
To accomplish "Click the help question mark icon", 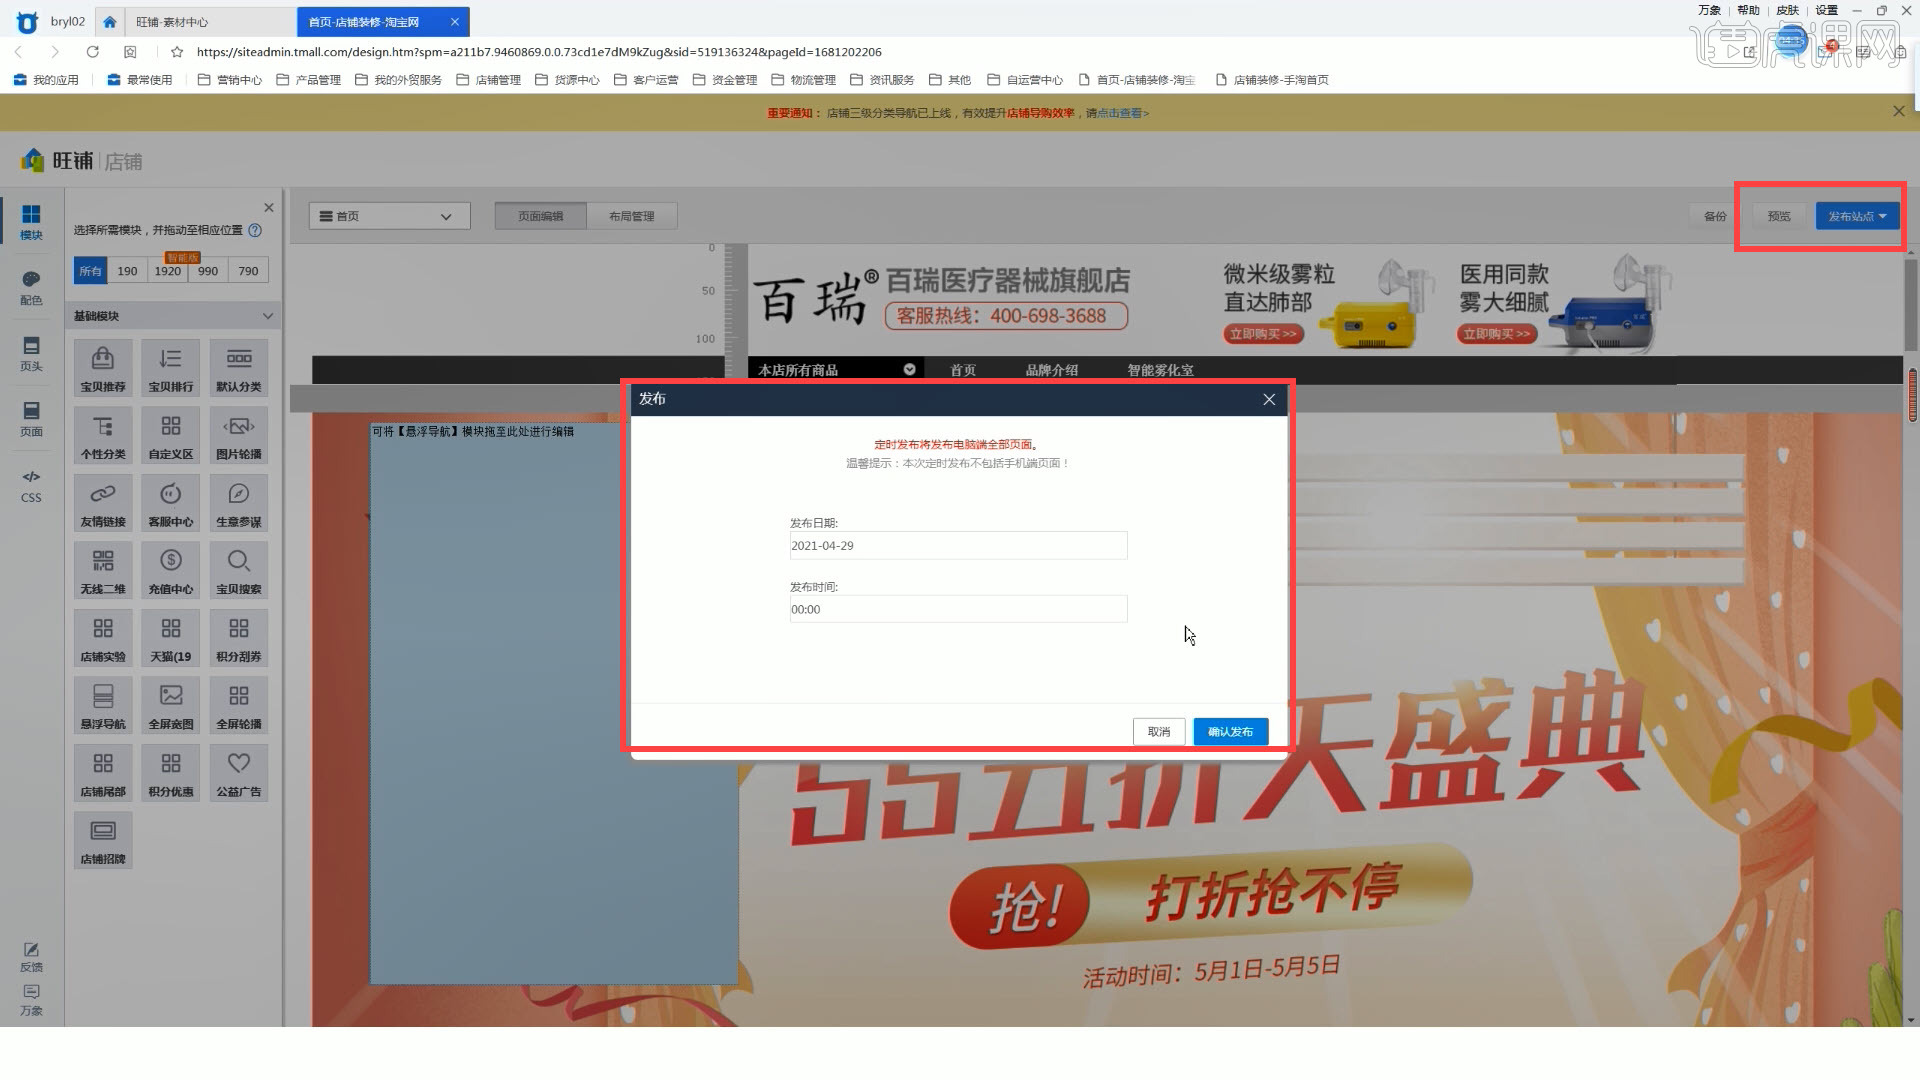I will point(255,230).
